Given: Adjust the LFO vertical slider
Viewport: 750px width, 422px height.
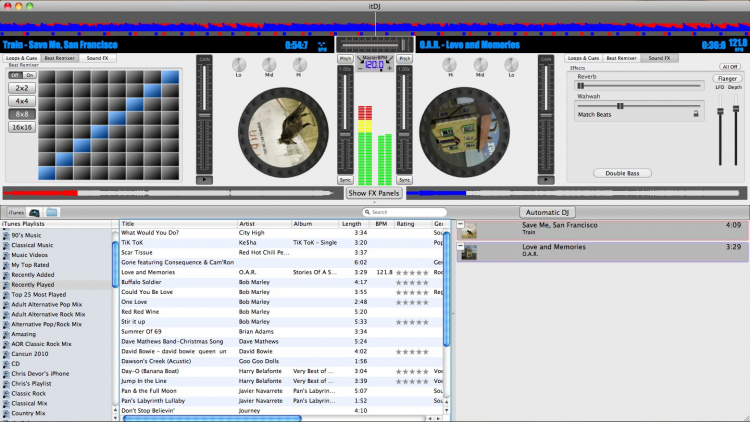Looking at the screenshot, I should coord(720,129).
